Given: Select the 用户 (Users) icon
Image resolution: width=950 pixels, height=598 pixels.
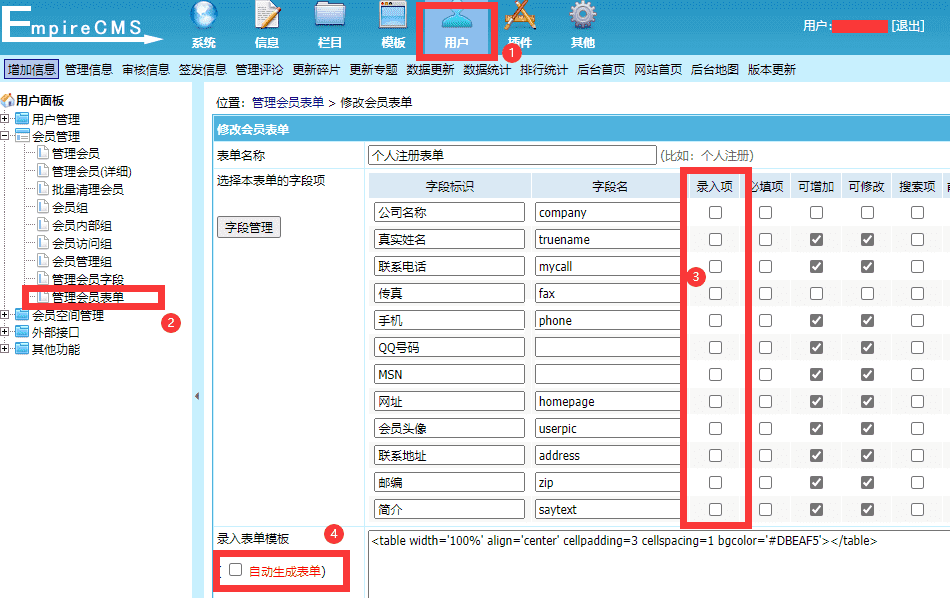Looking at the screenshot, I should tap(455, 25).
